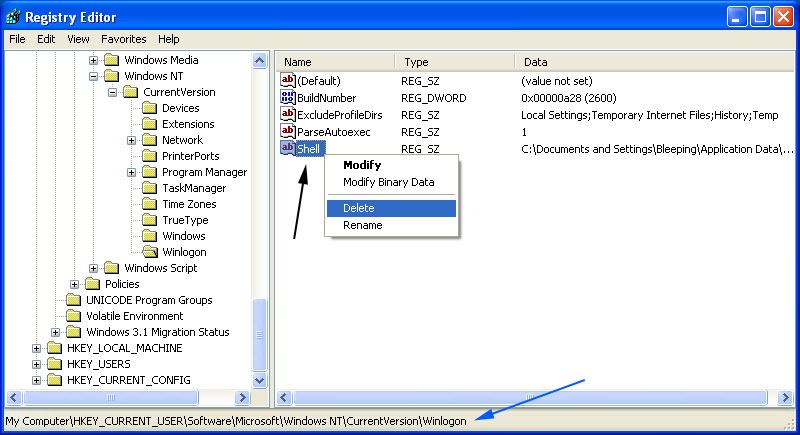
Task: Expand the HKEY_USERS hive
Action: [x=36, y=364]
